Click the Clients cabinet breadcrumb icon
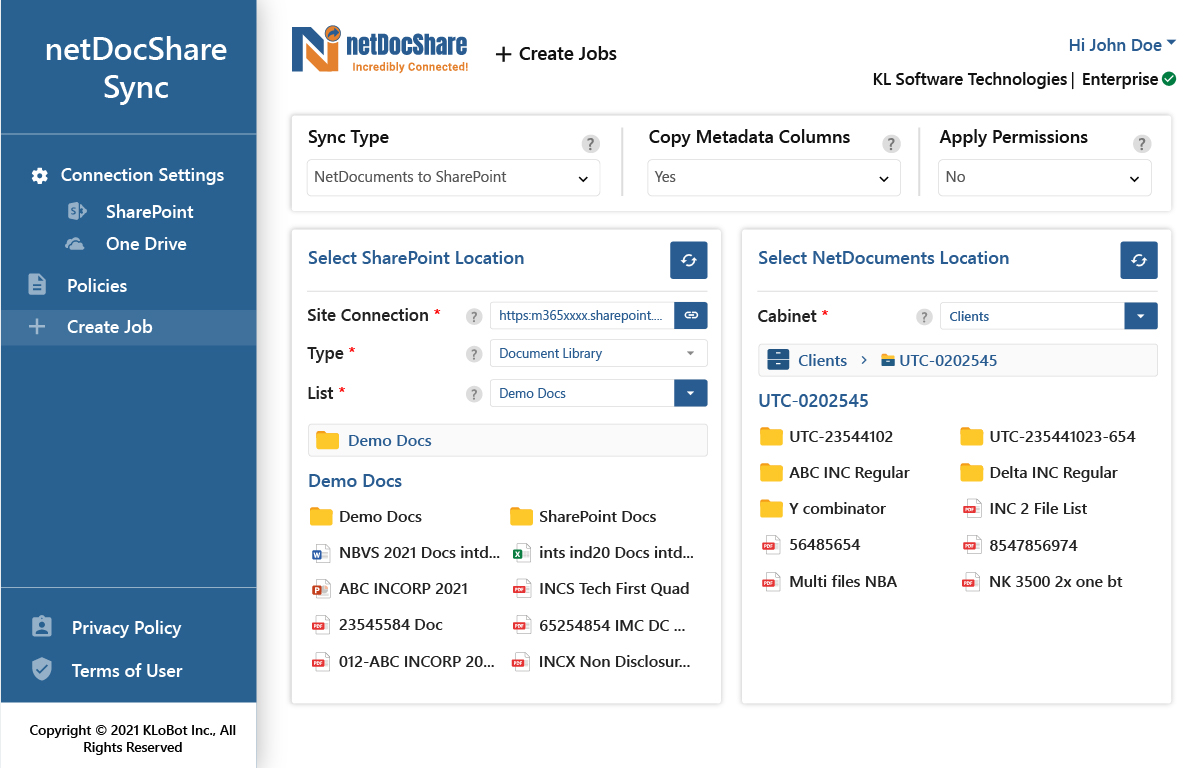The height and width of the screenshot is (768, 1200). pyautogui.click(x=778, y=360)
